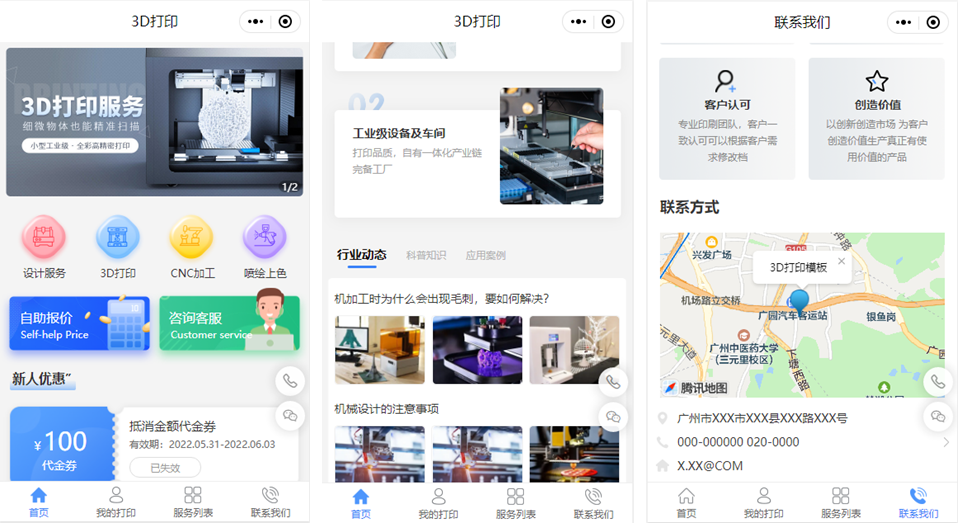Open the purple 喷绘上色 icon
Screen dimensions: 958x523
(265, 236)
